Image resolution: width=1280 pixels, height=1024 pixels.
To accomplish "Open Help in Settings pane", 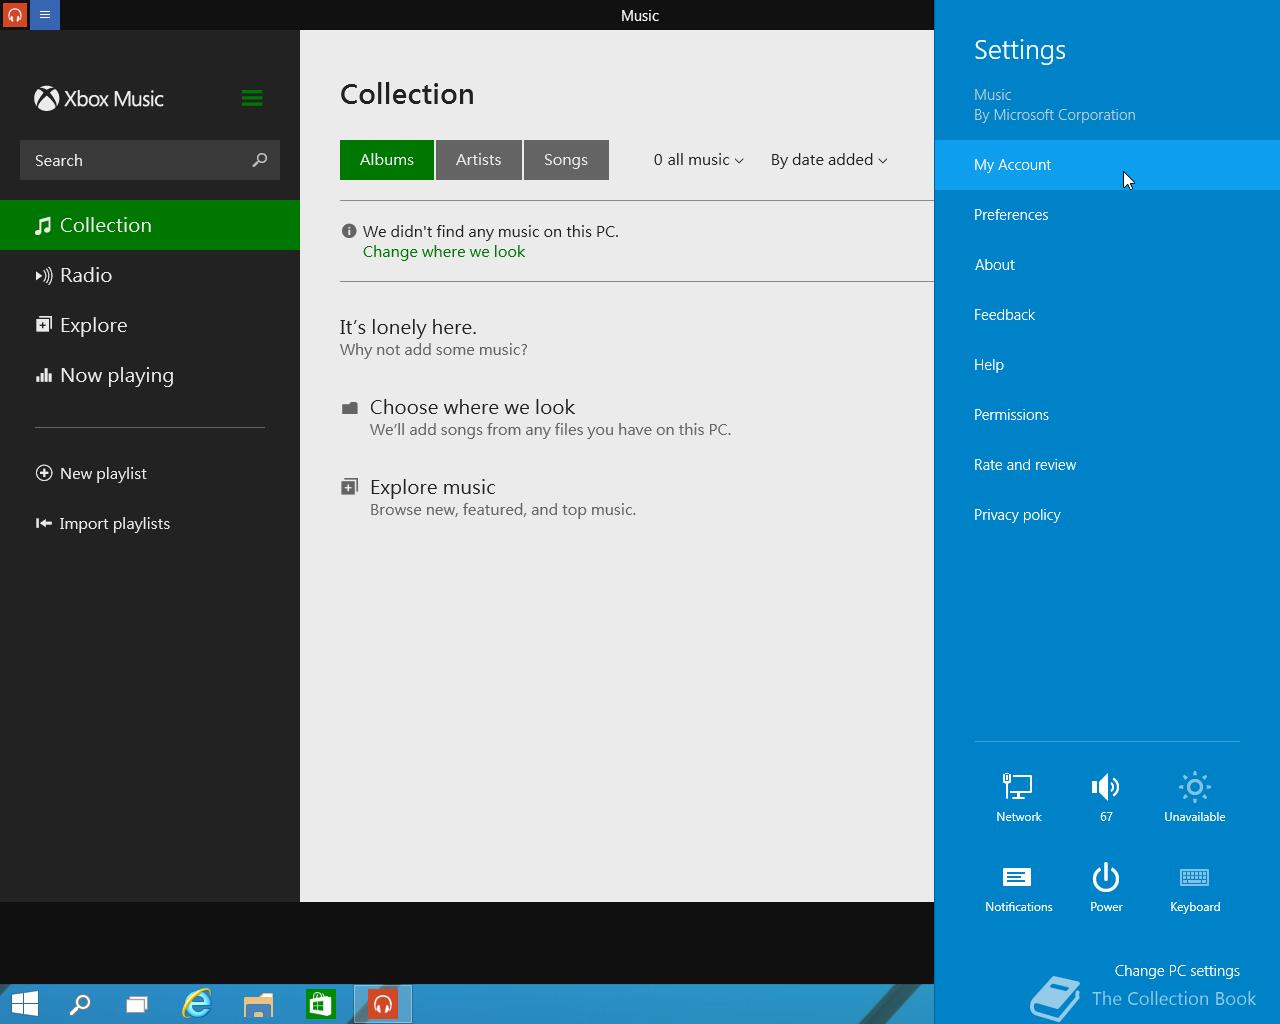I will pyautogui.click(x=1107, y=365).
